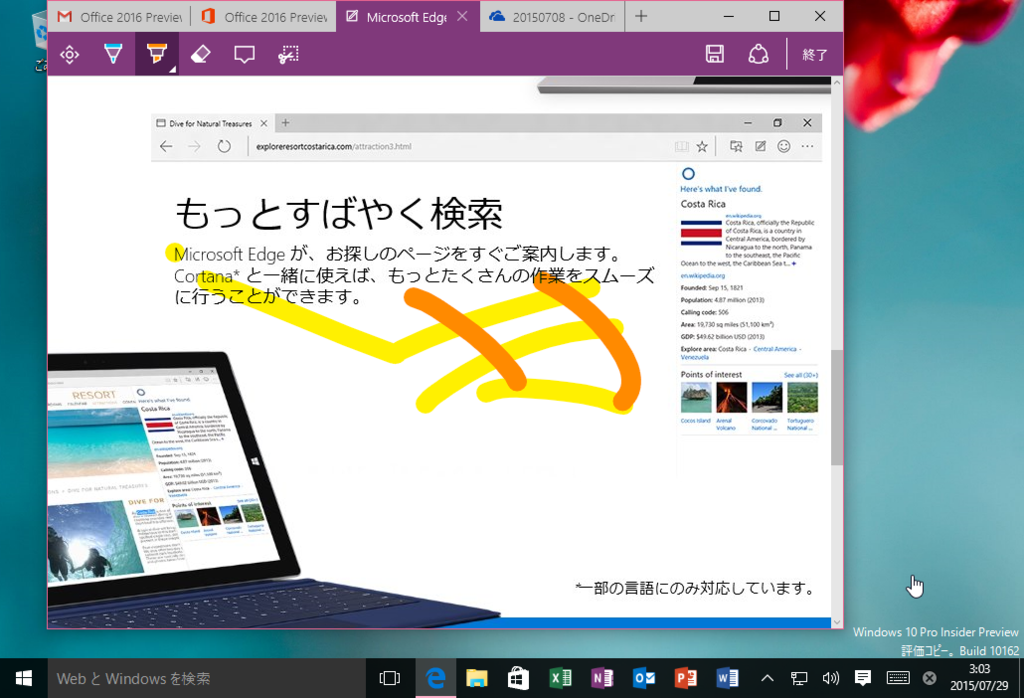Expand hidden system tray icons
The height and width of the screenshot is (698, 1024).
tap(767, 678)
